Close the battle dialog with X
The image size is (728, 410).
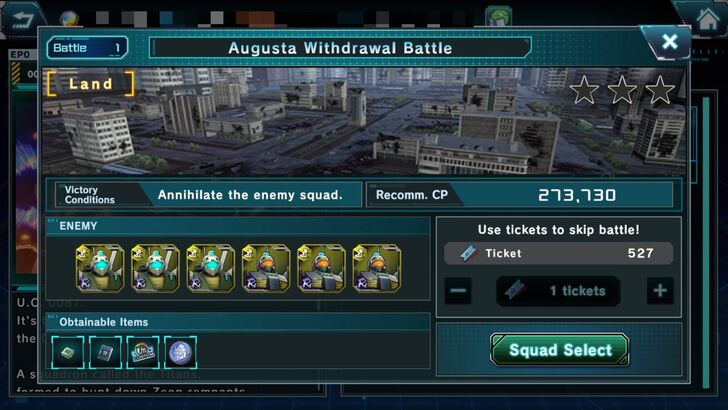(669, 42)
